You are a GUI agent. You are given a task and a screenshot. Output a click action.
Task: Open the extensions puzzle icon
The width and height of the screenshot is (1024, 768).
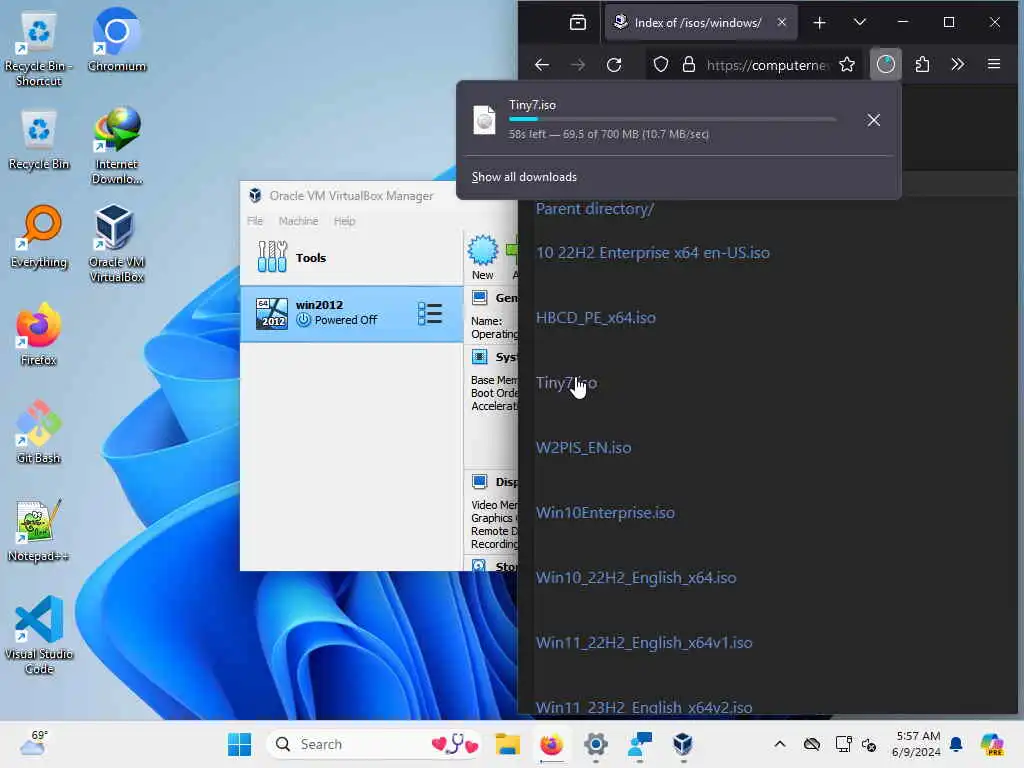pos(922,65)
